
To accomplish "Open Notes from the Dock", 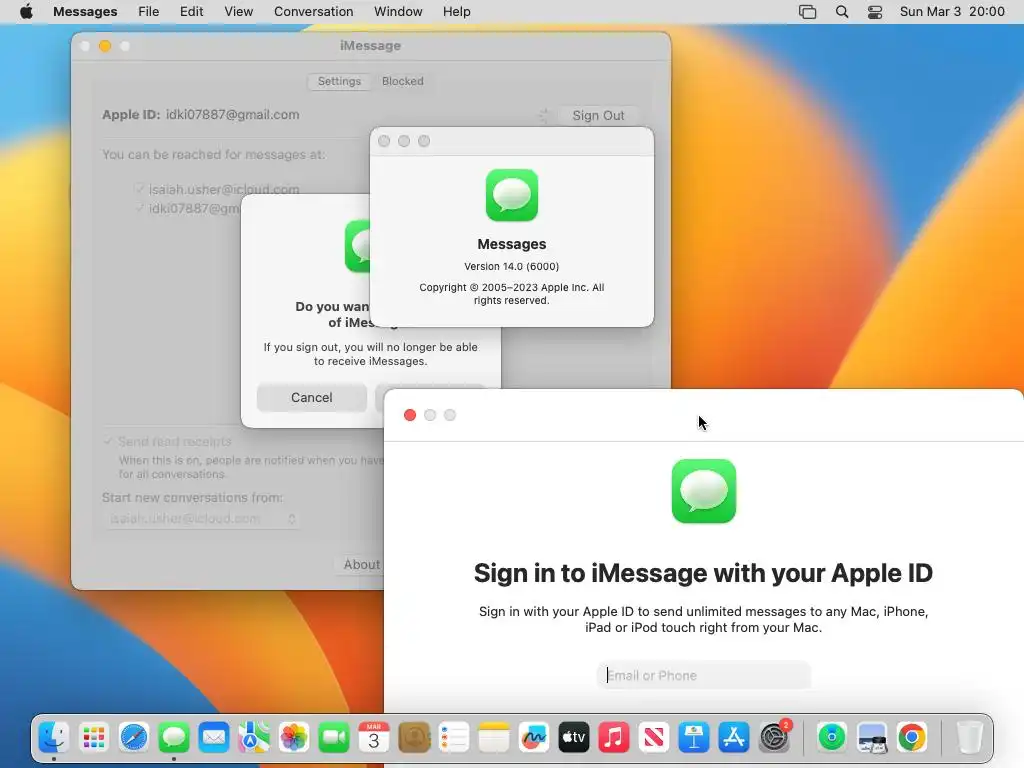I will 494,737.
